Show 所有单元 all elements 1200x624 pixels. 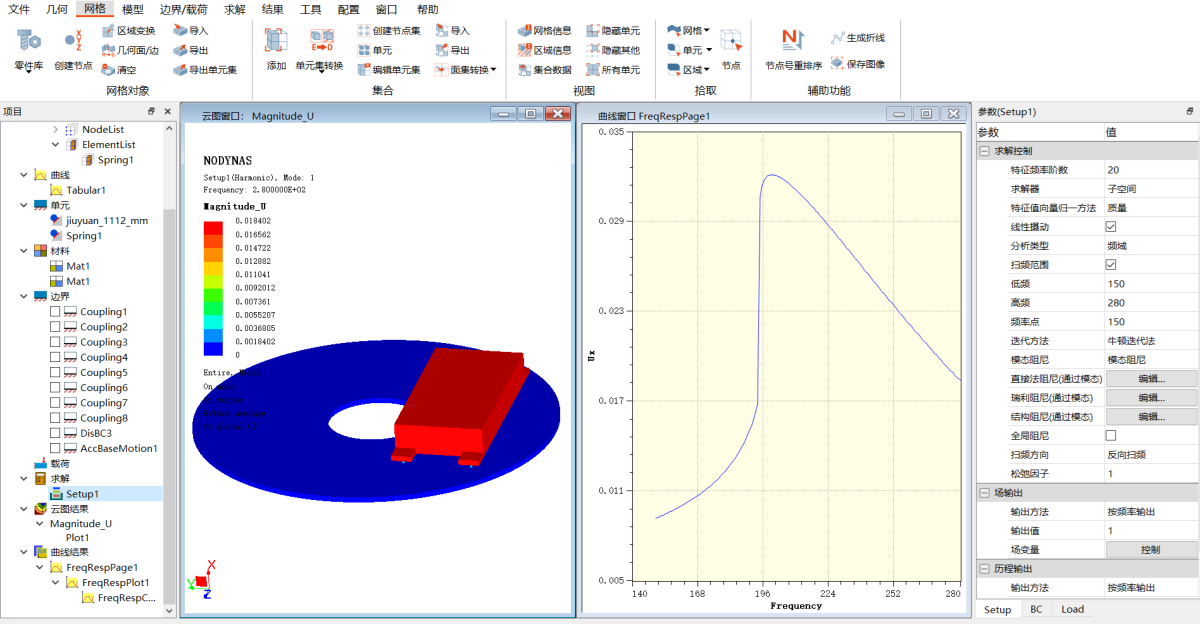[613, 70]
